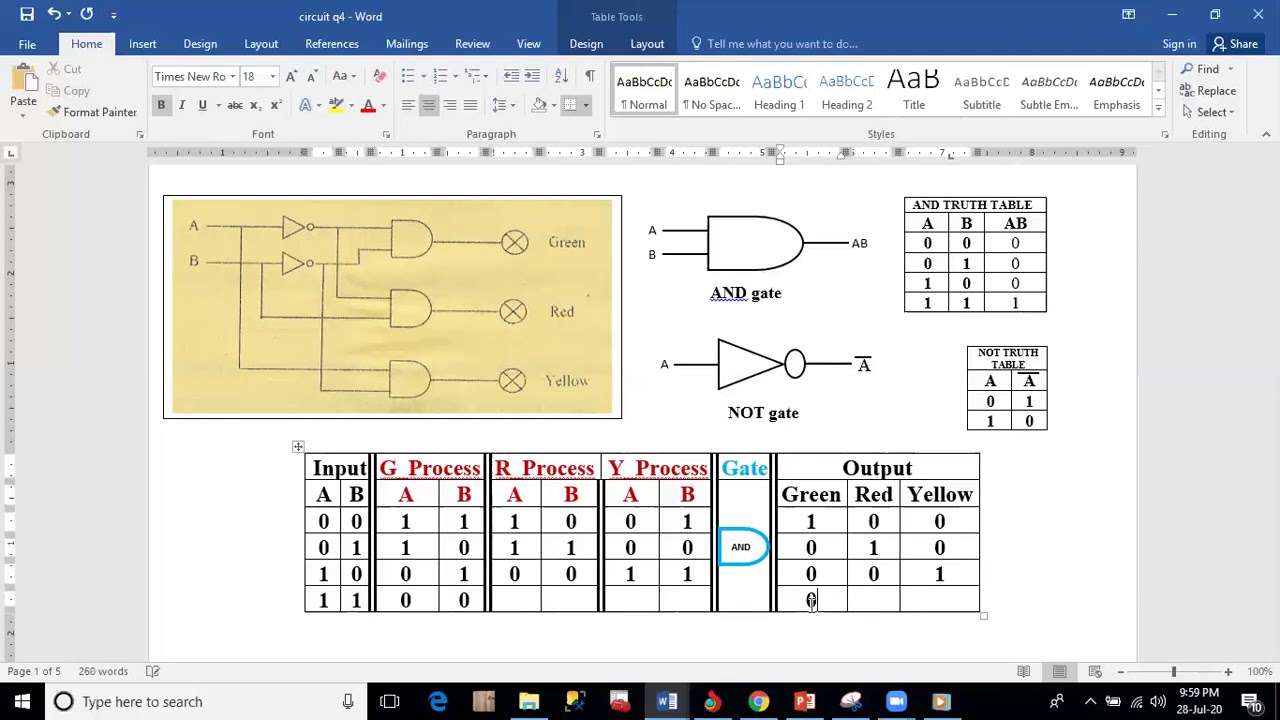Screen dimensions: 1280x720
Task: Click the Decrease indent icon
Action: point(511,76)
